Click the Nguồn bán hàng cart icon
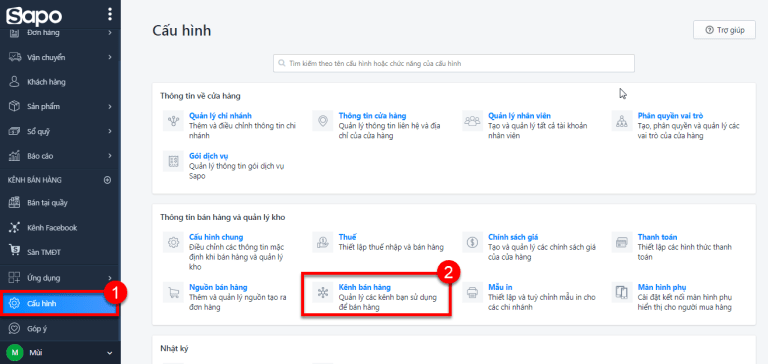This screenshot has width=768, height=364. tap(173, 292)
